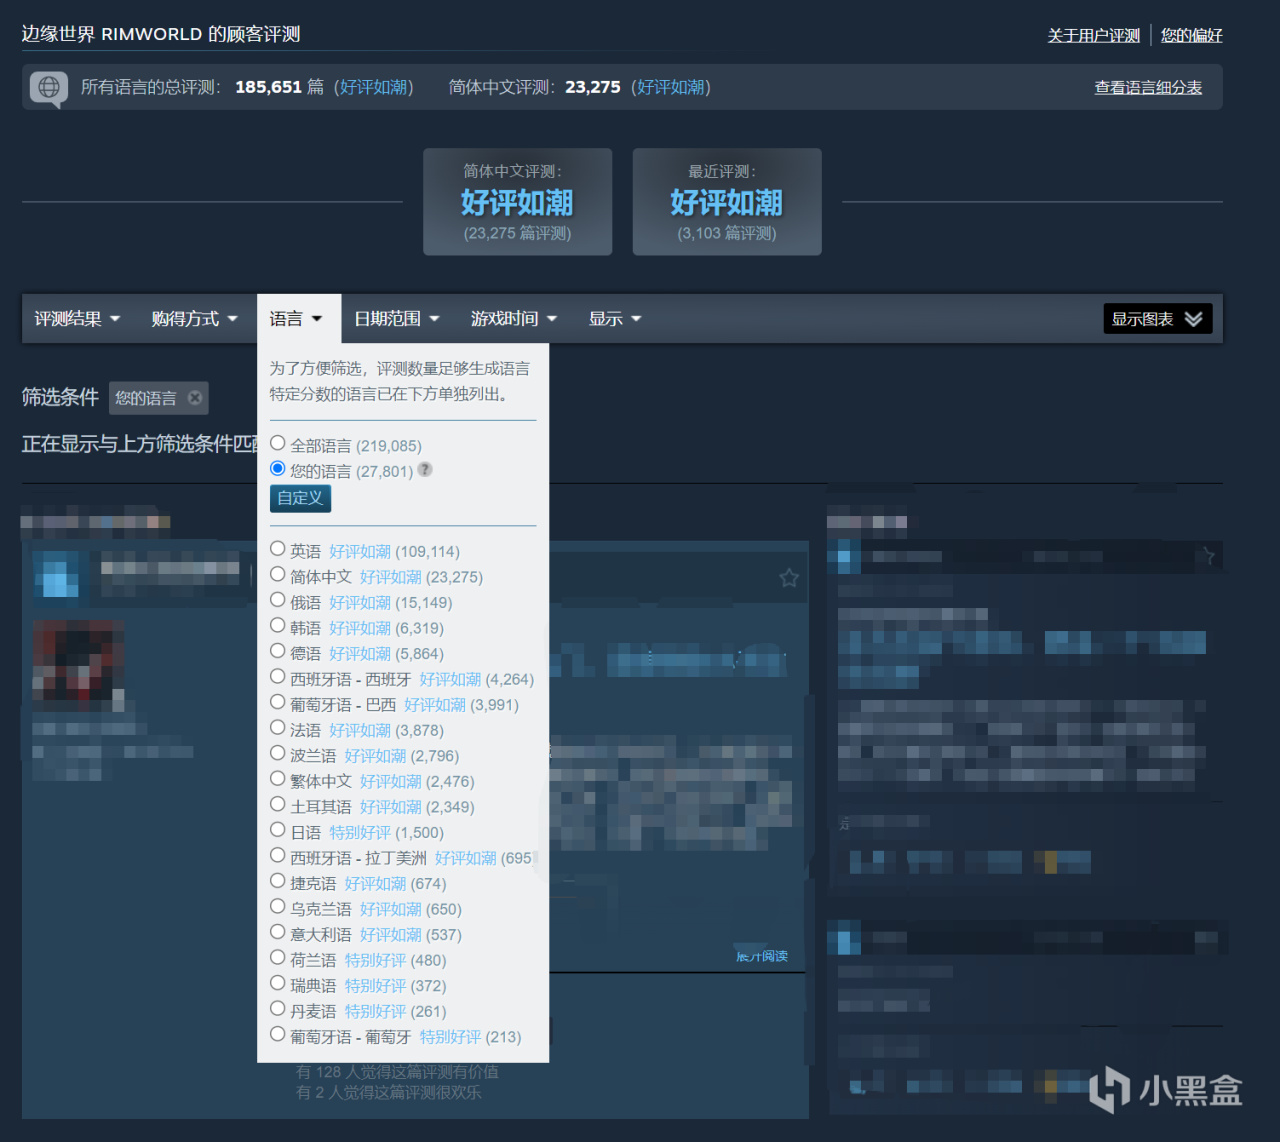Click the 显示图表 button
1280x1142 pixels.
(1158, 319)
